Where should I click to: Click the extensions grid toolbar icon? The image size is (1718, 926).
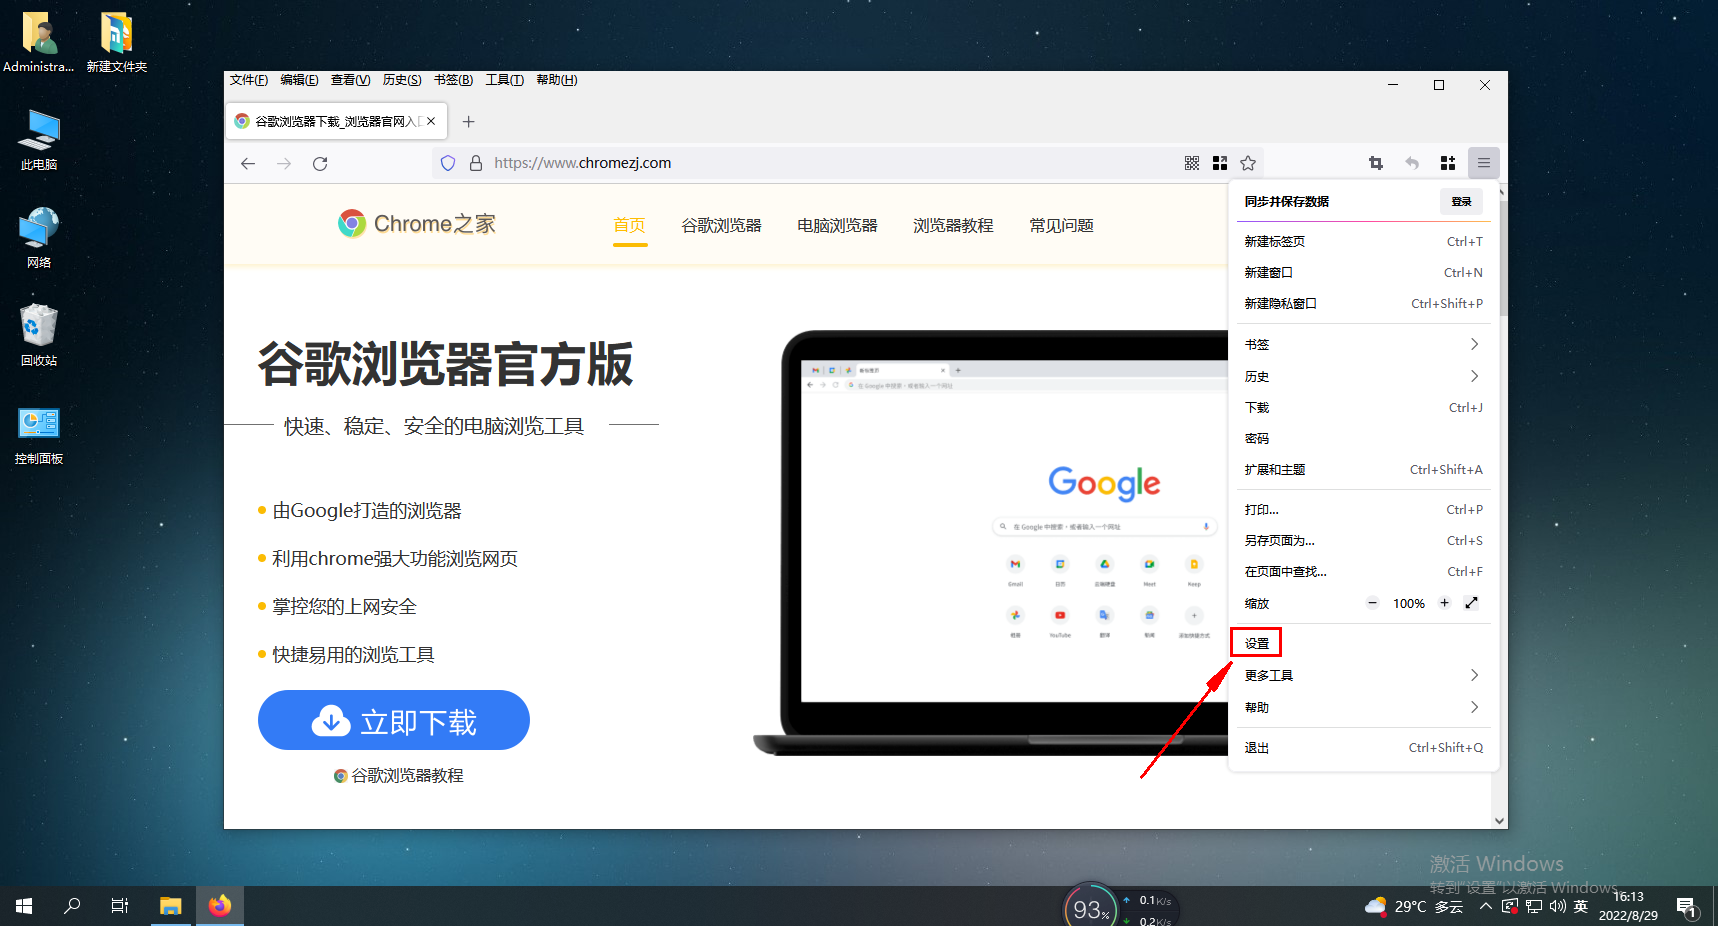click(x=1448, y=163)
